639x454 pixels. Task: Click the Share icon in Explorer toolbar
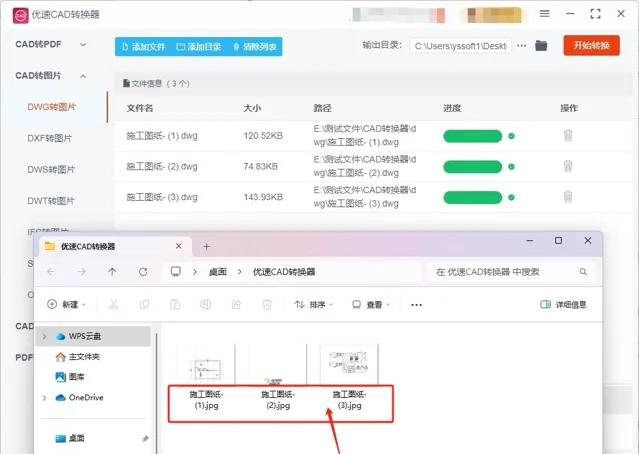pos(236,304)
